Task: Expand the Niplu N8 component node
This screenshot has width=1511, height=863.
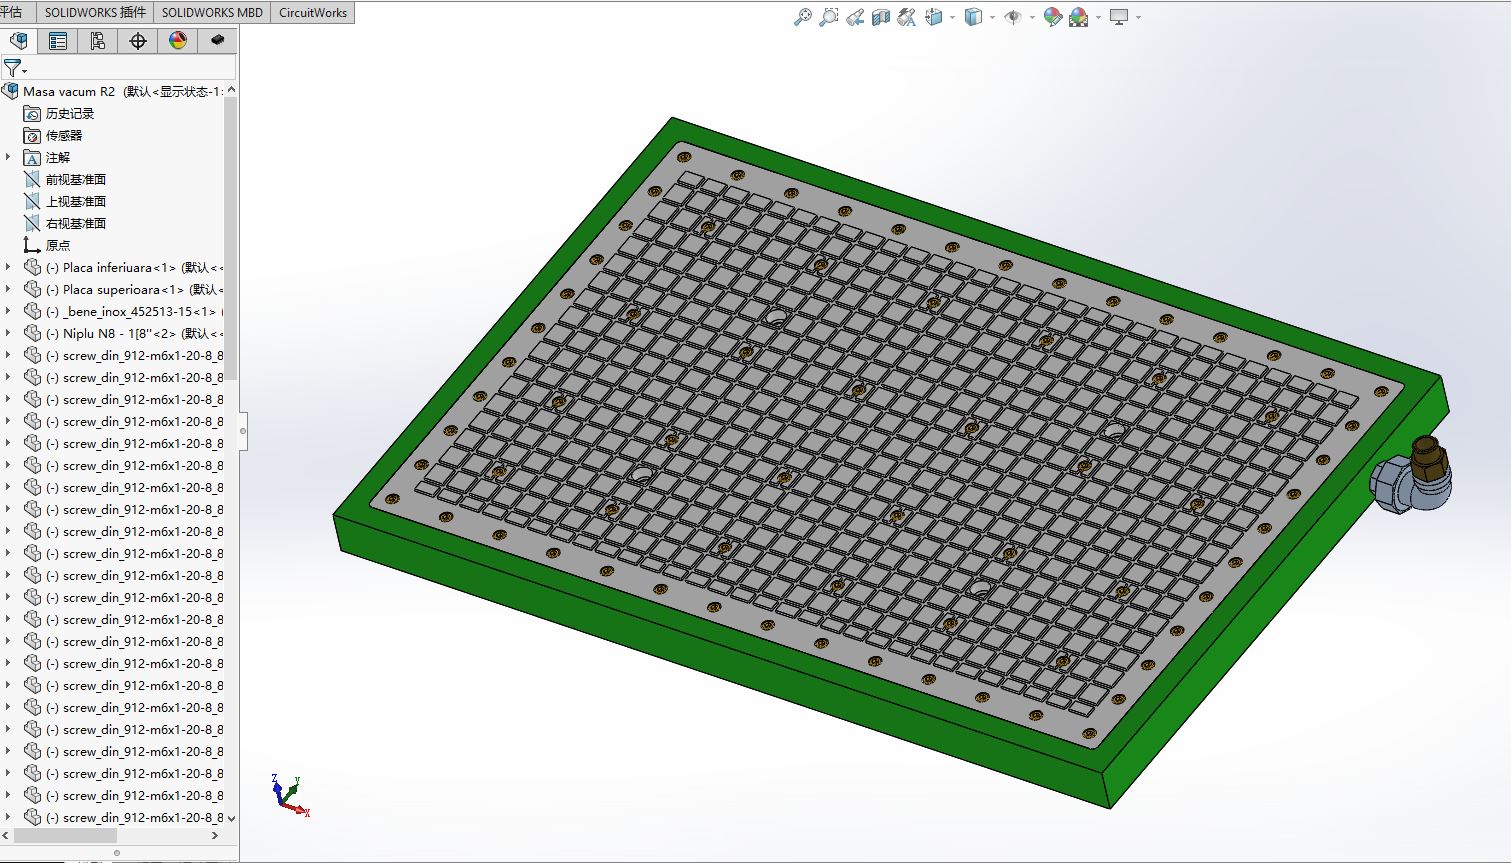Action: pyautogui.click(x=8, y=333)
